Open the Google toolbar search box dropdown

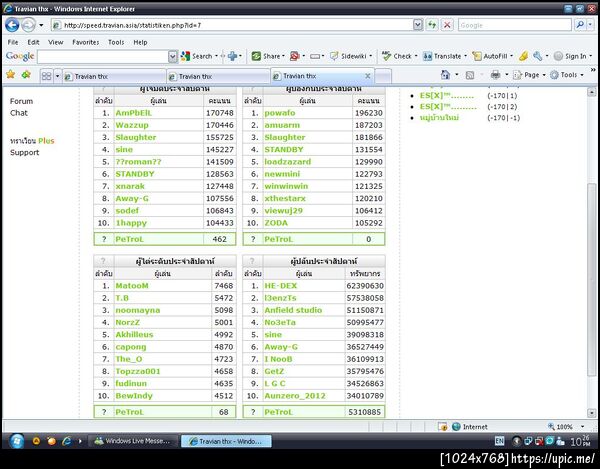click(x=173, y=57)
